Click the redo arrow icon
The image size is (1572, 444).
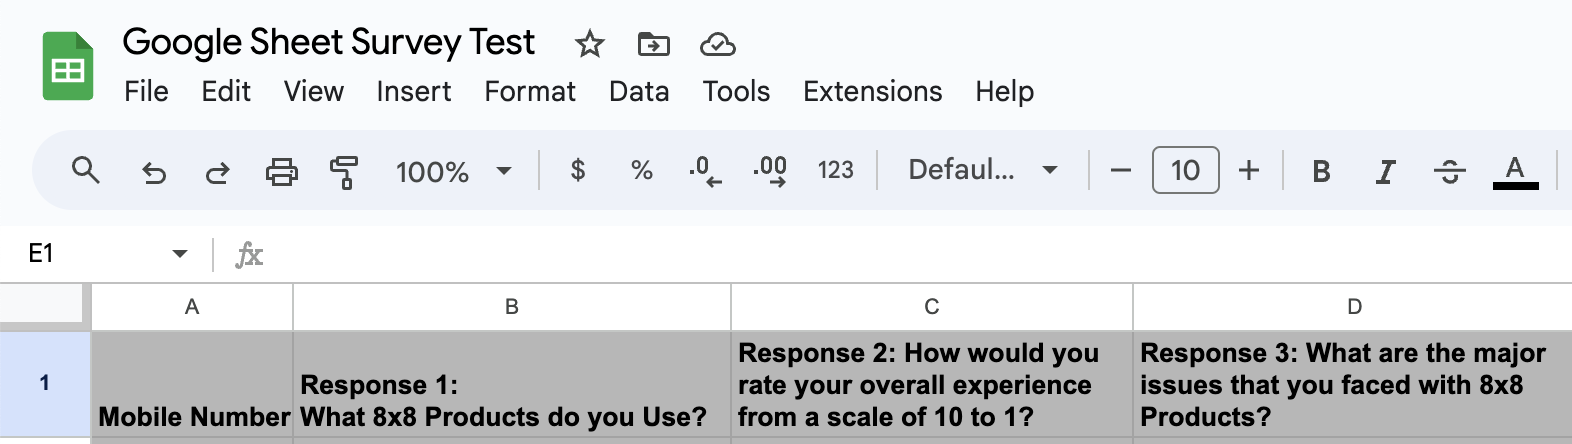click(217, 172)
